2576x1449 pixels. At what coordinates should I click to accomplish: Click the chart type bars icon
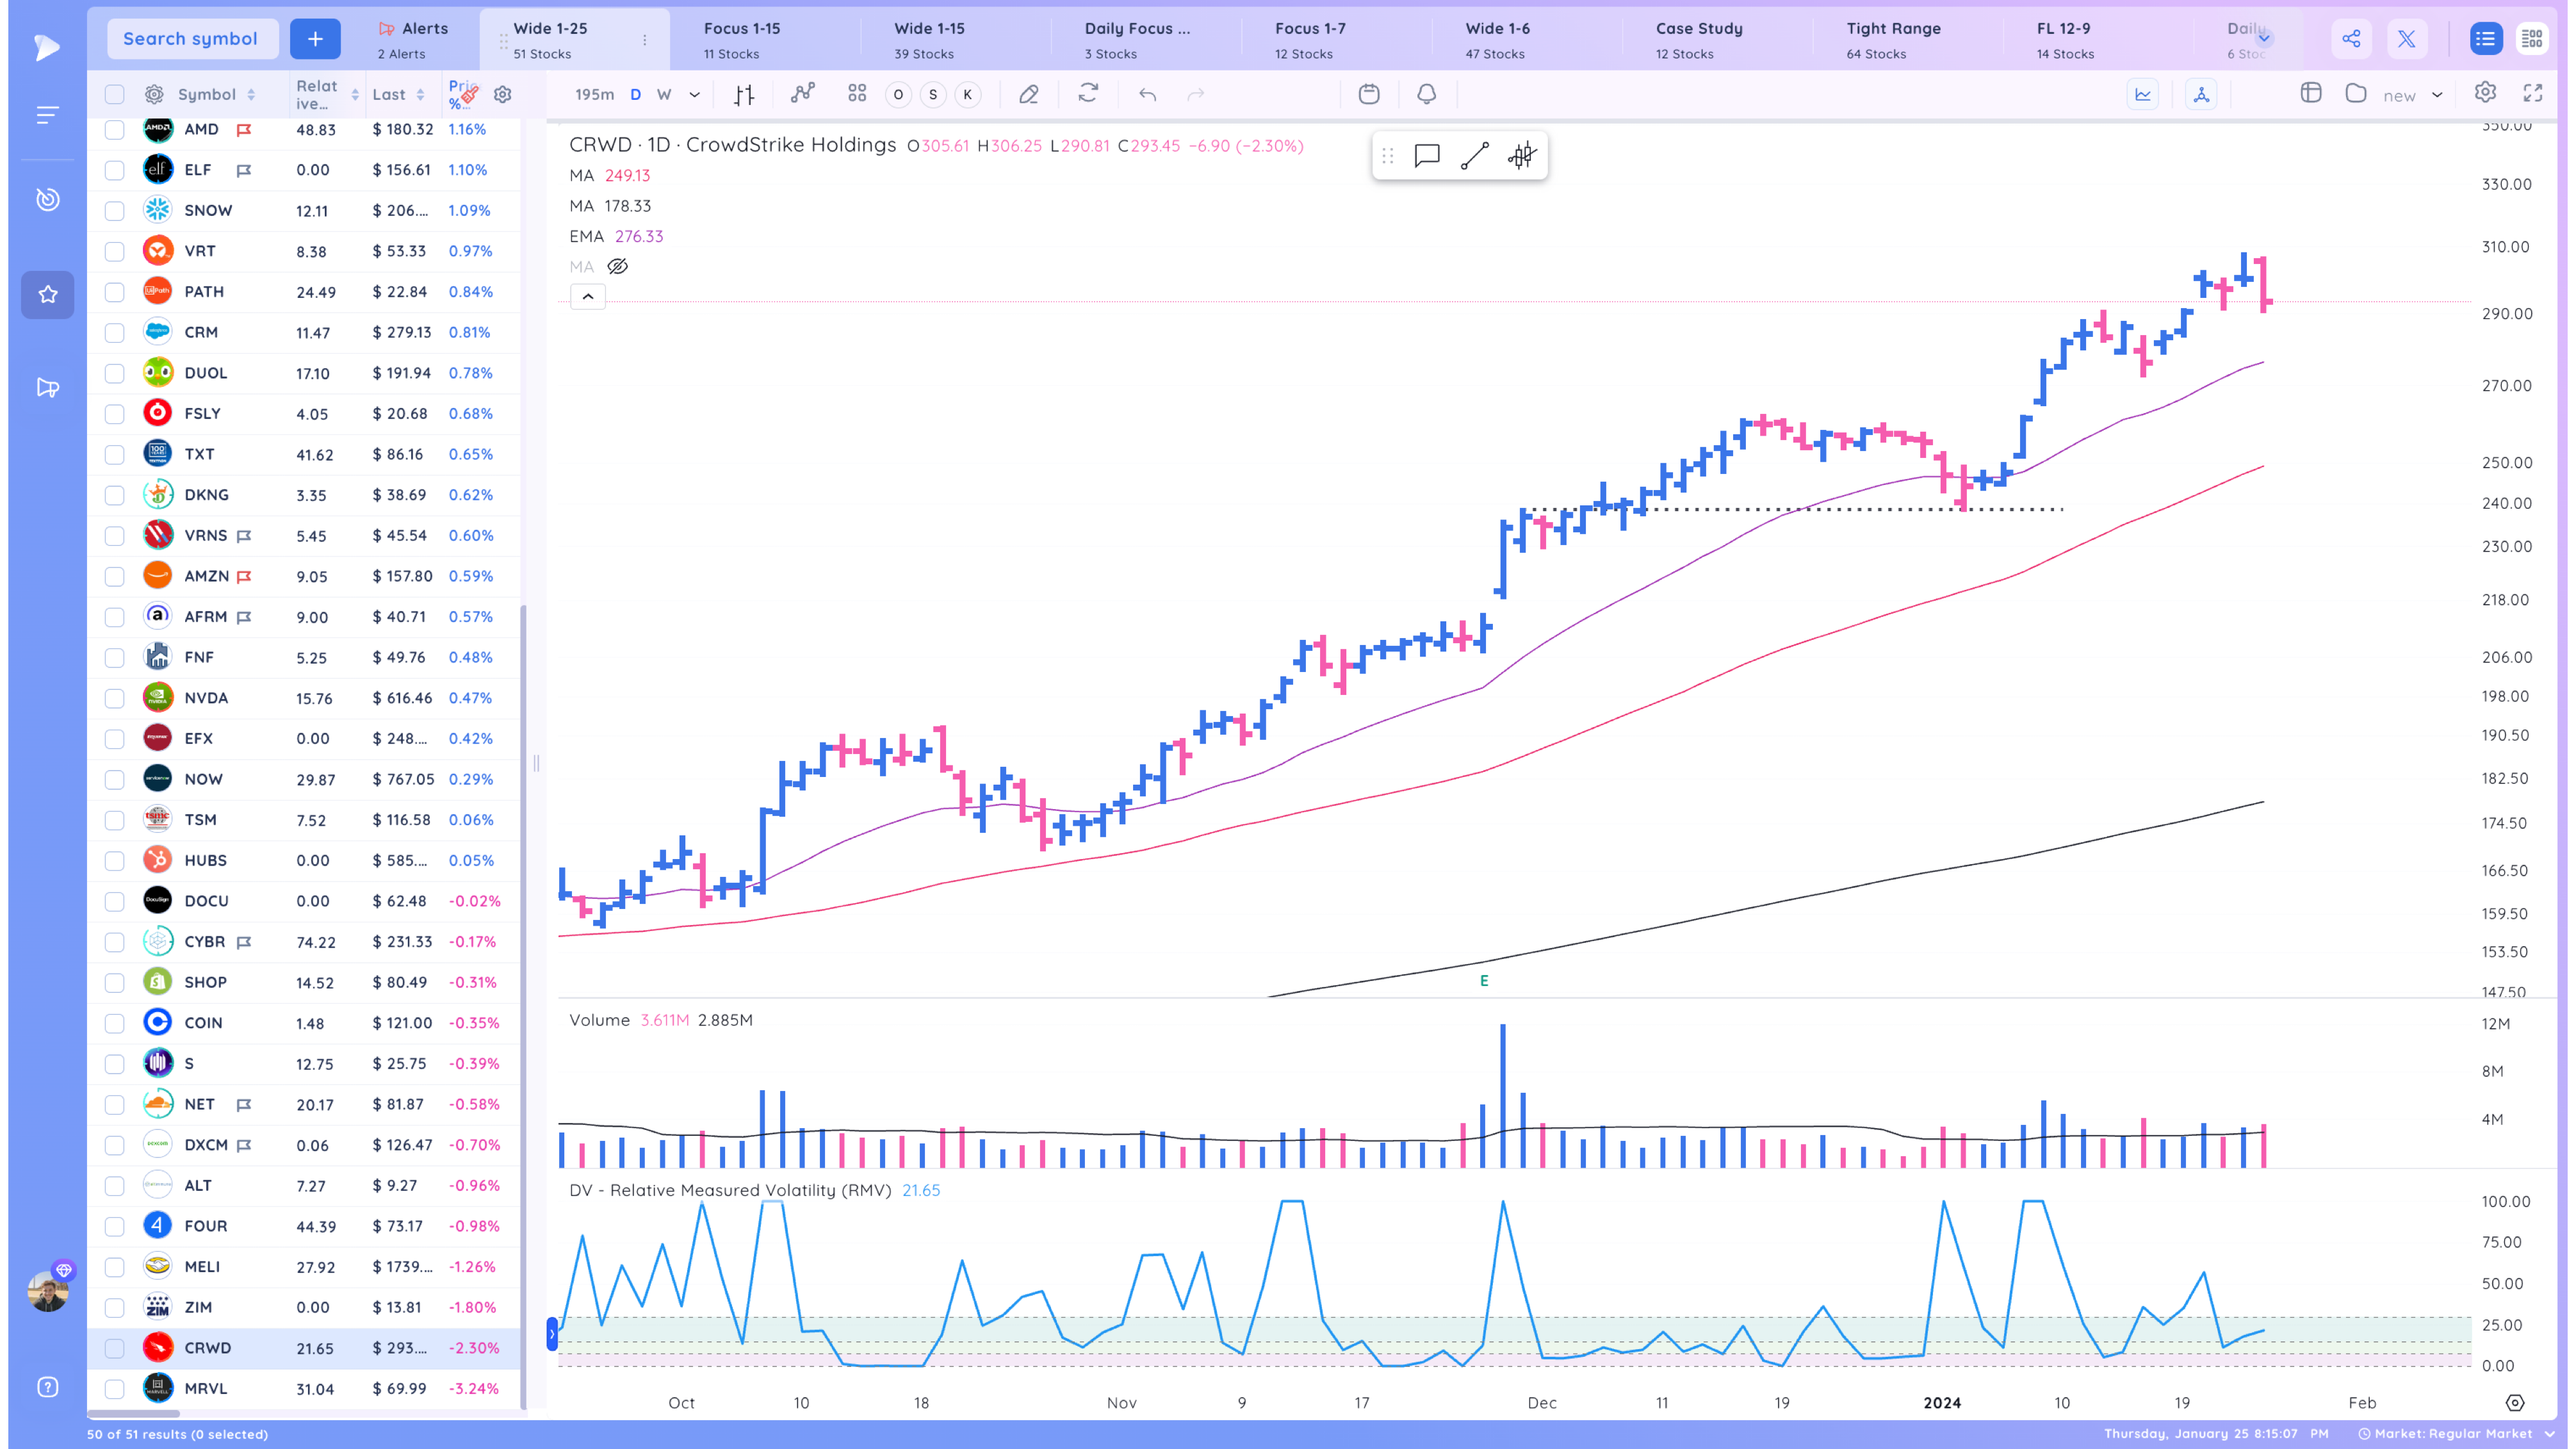click(x=744, y=95)
